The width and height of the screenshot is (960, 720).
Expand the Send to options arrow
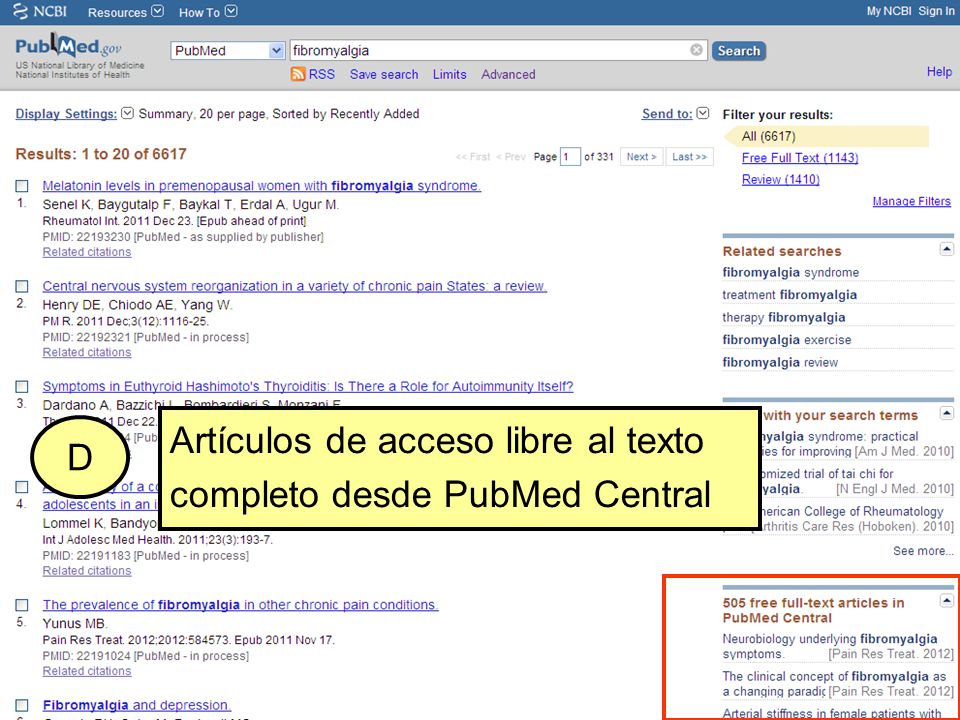[x=703, y=113]
